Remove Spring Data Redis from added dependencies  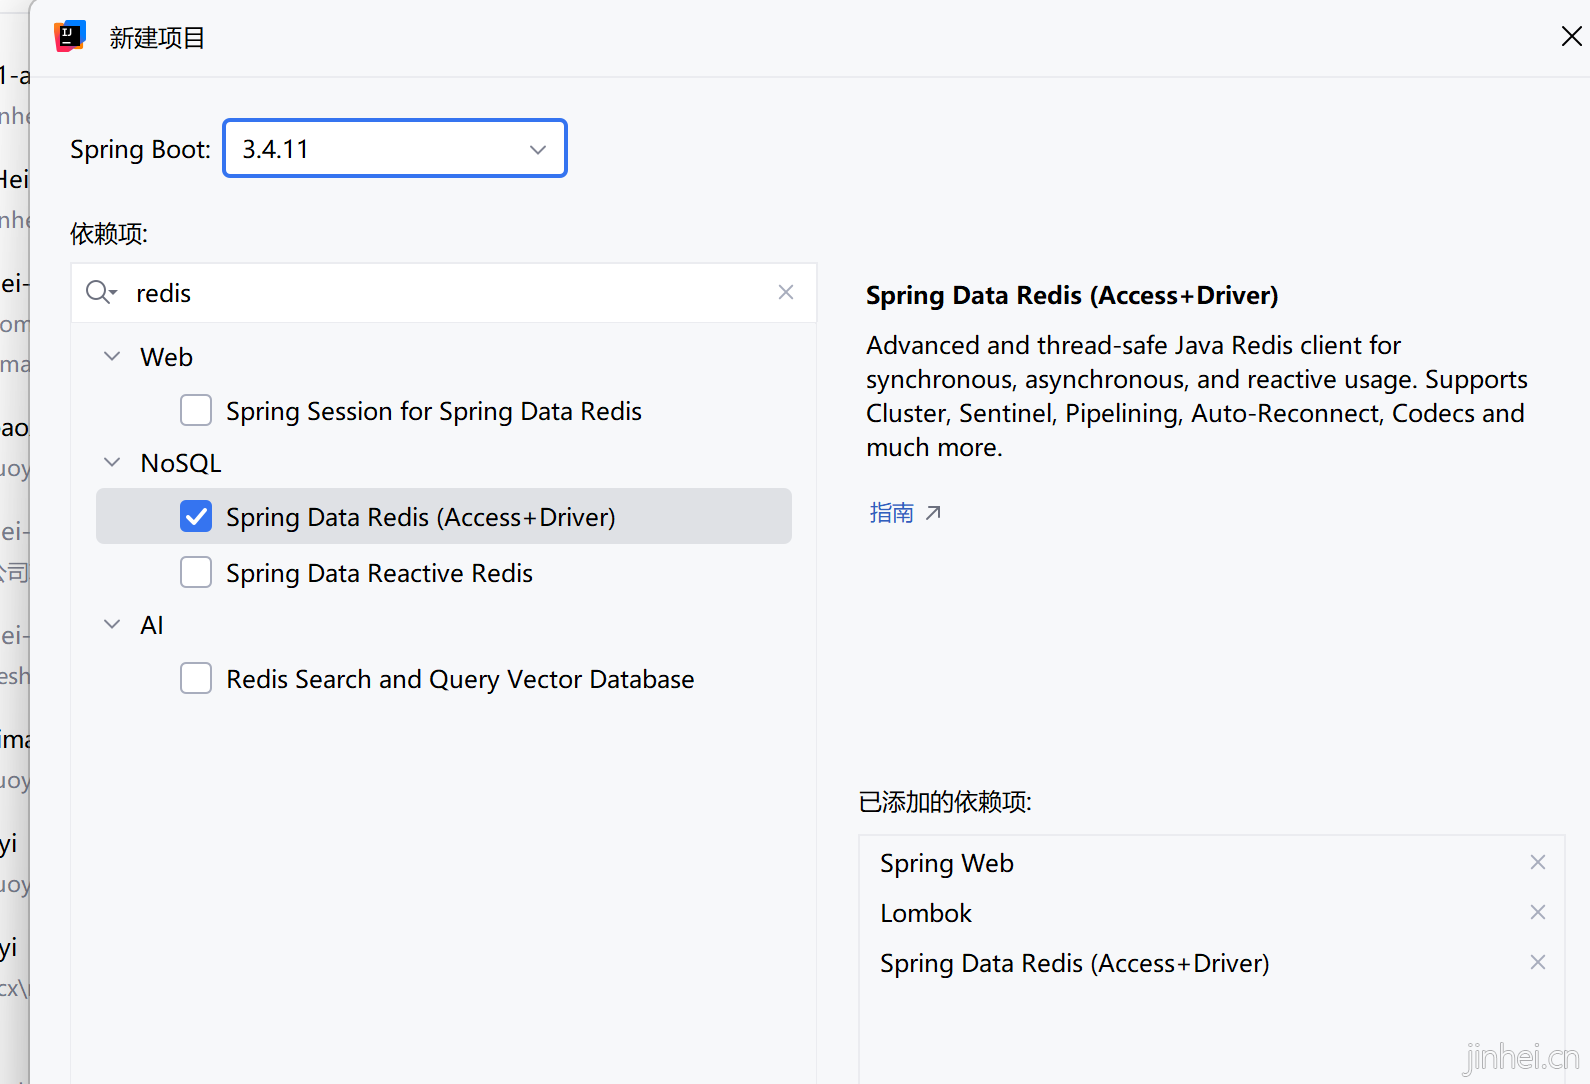(1538, 962)
